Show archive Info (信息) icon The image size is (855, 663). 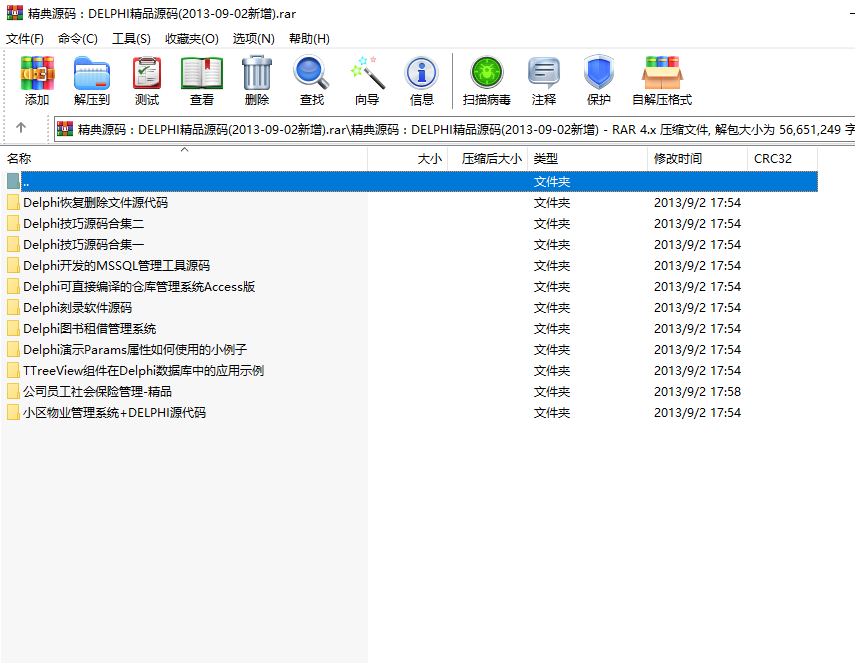point(422,80)
